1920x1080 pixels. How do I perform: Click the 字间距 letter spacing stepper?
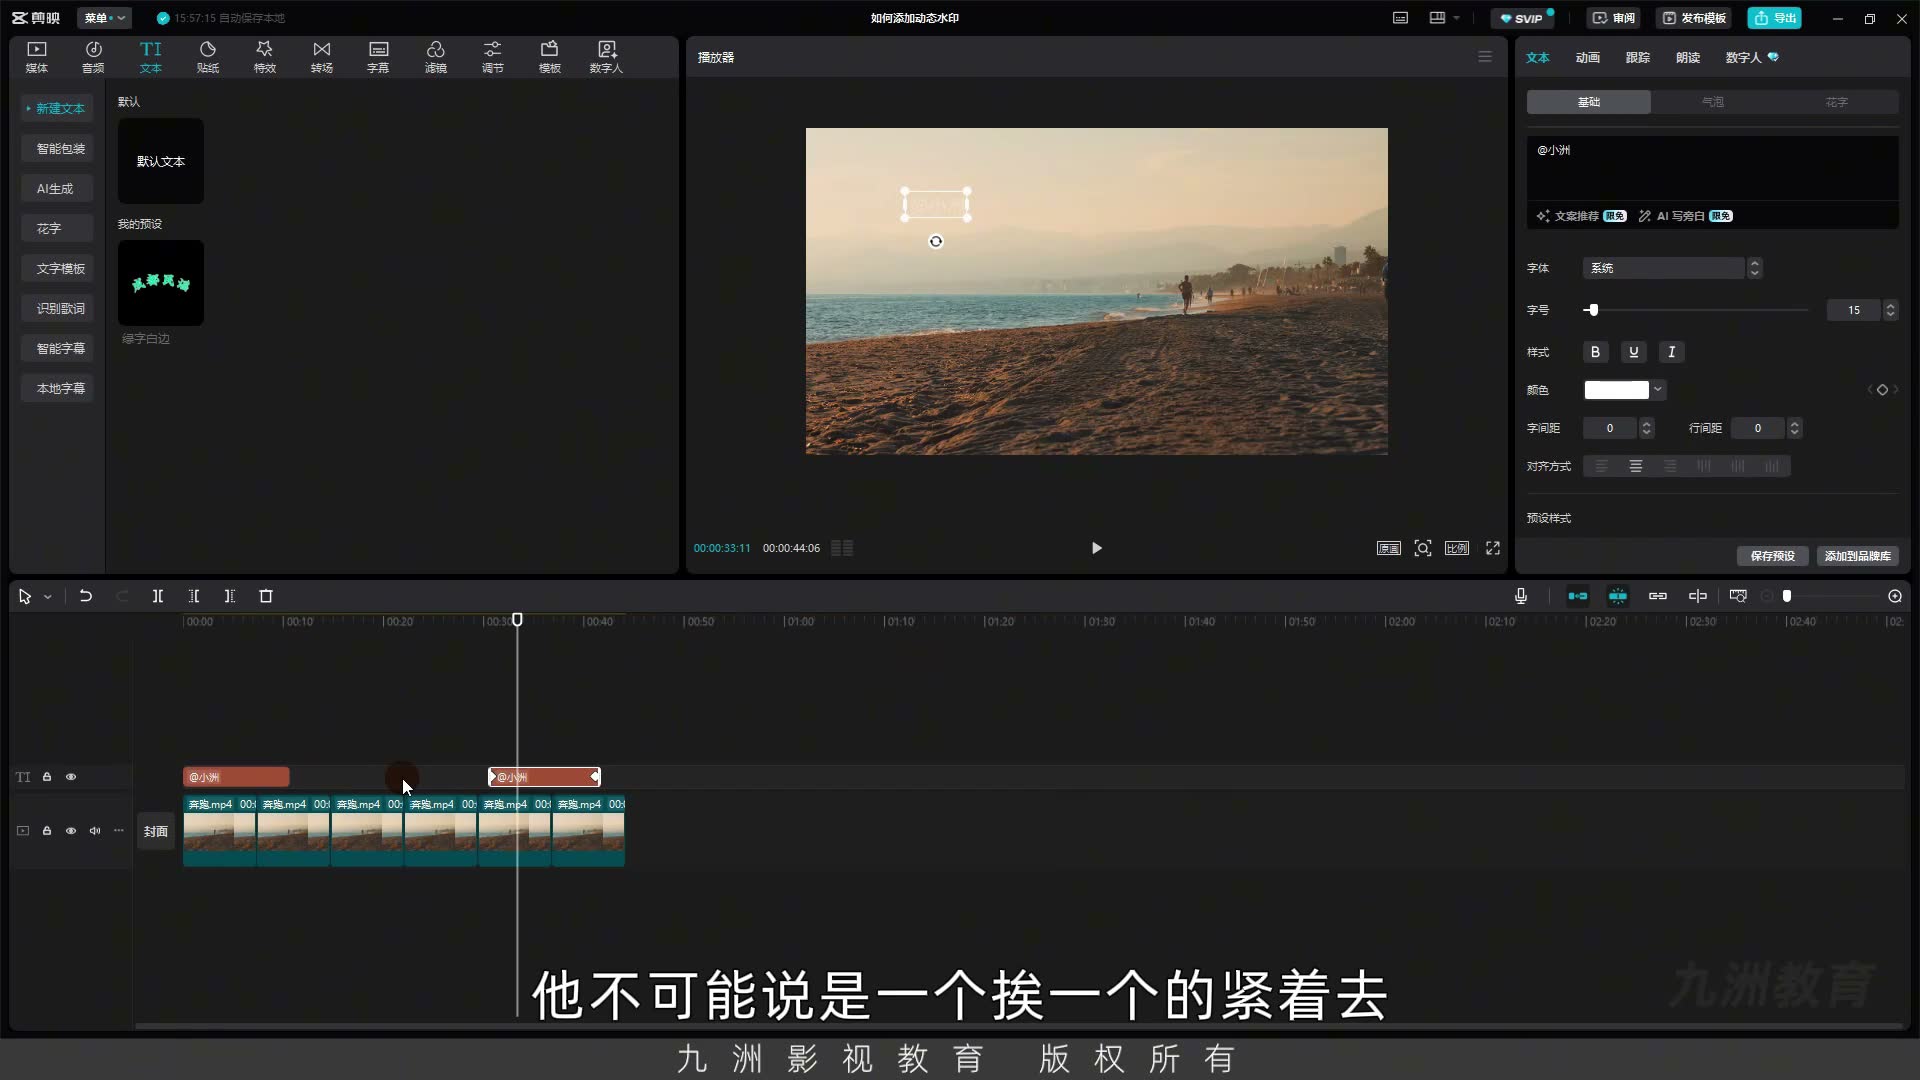click(x=1647, y=428)
